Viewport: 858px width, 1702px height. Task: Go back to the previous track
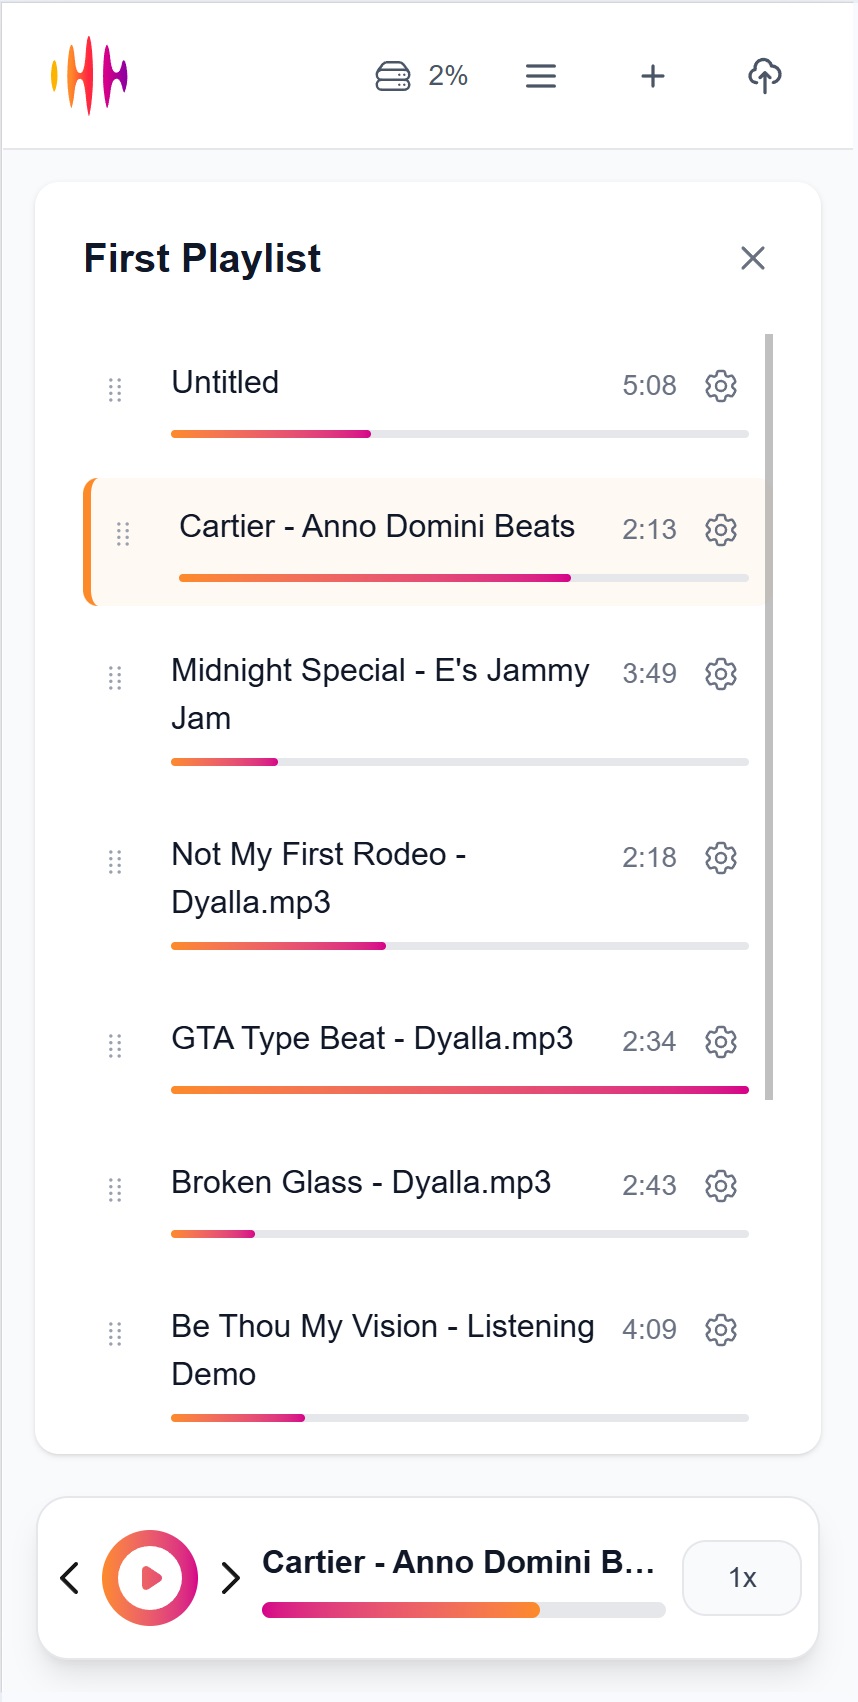pyautogui.click(x=69, y=1578)
